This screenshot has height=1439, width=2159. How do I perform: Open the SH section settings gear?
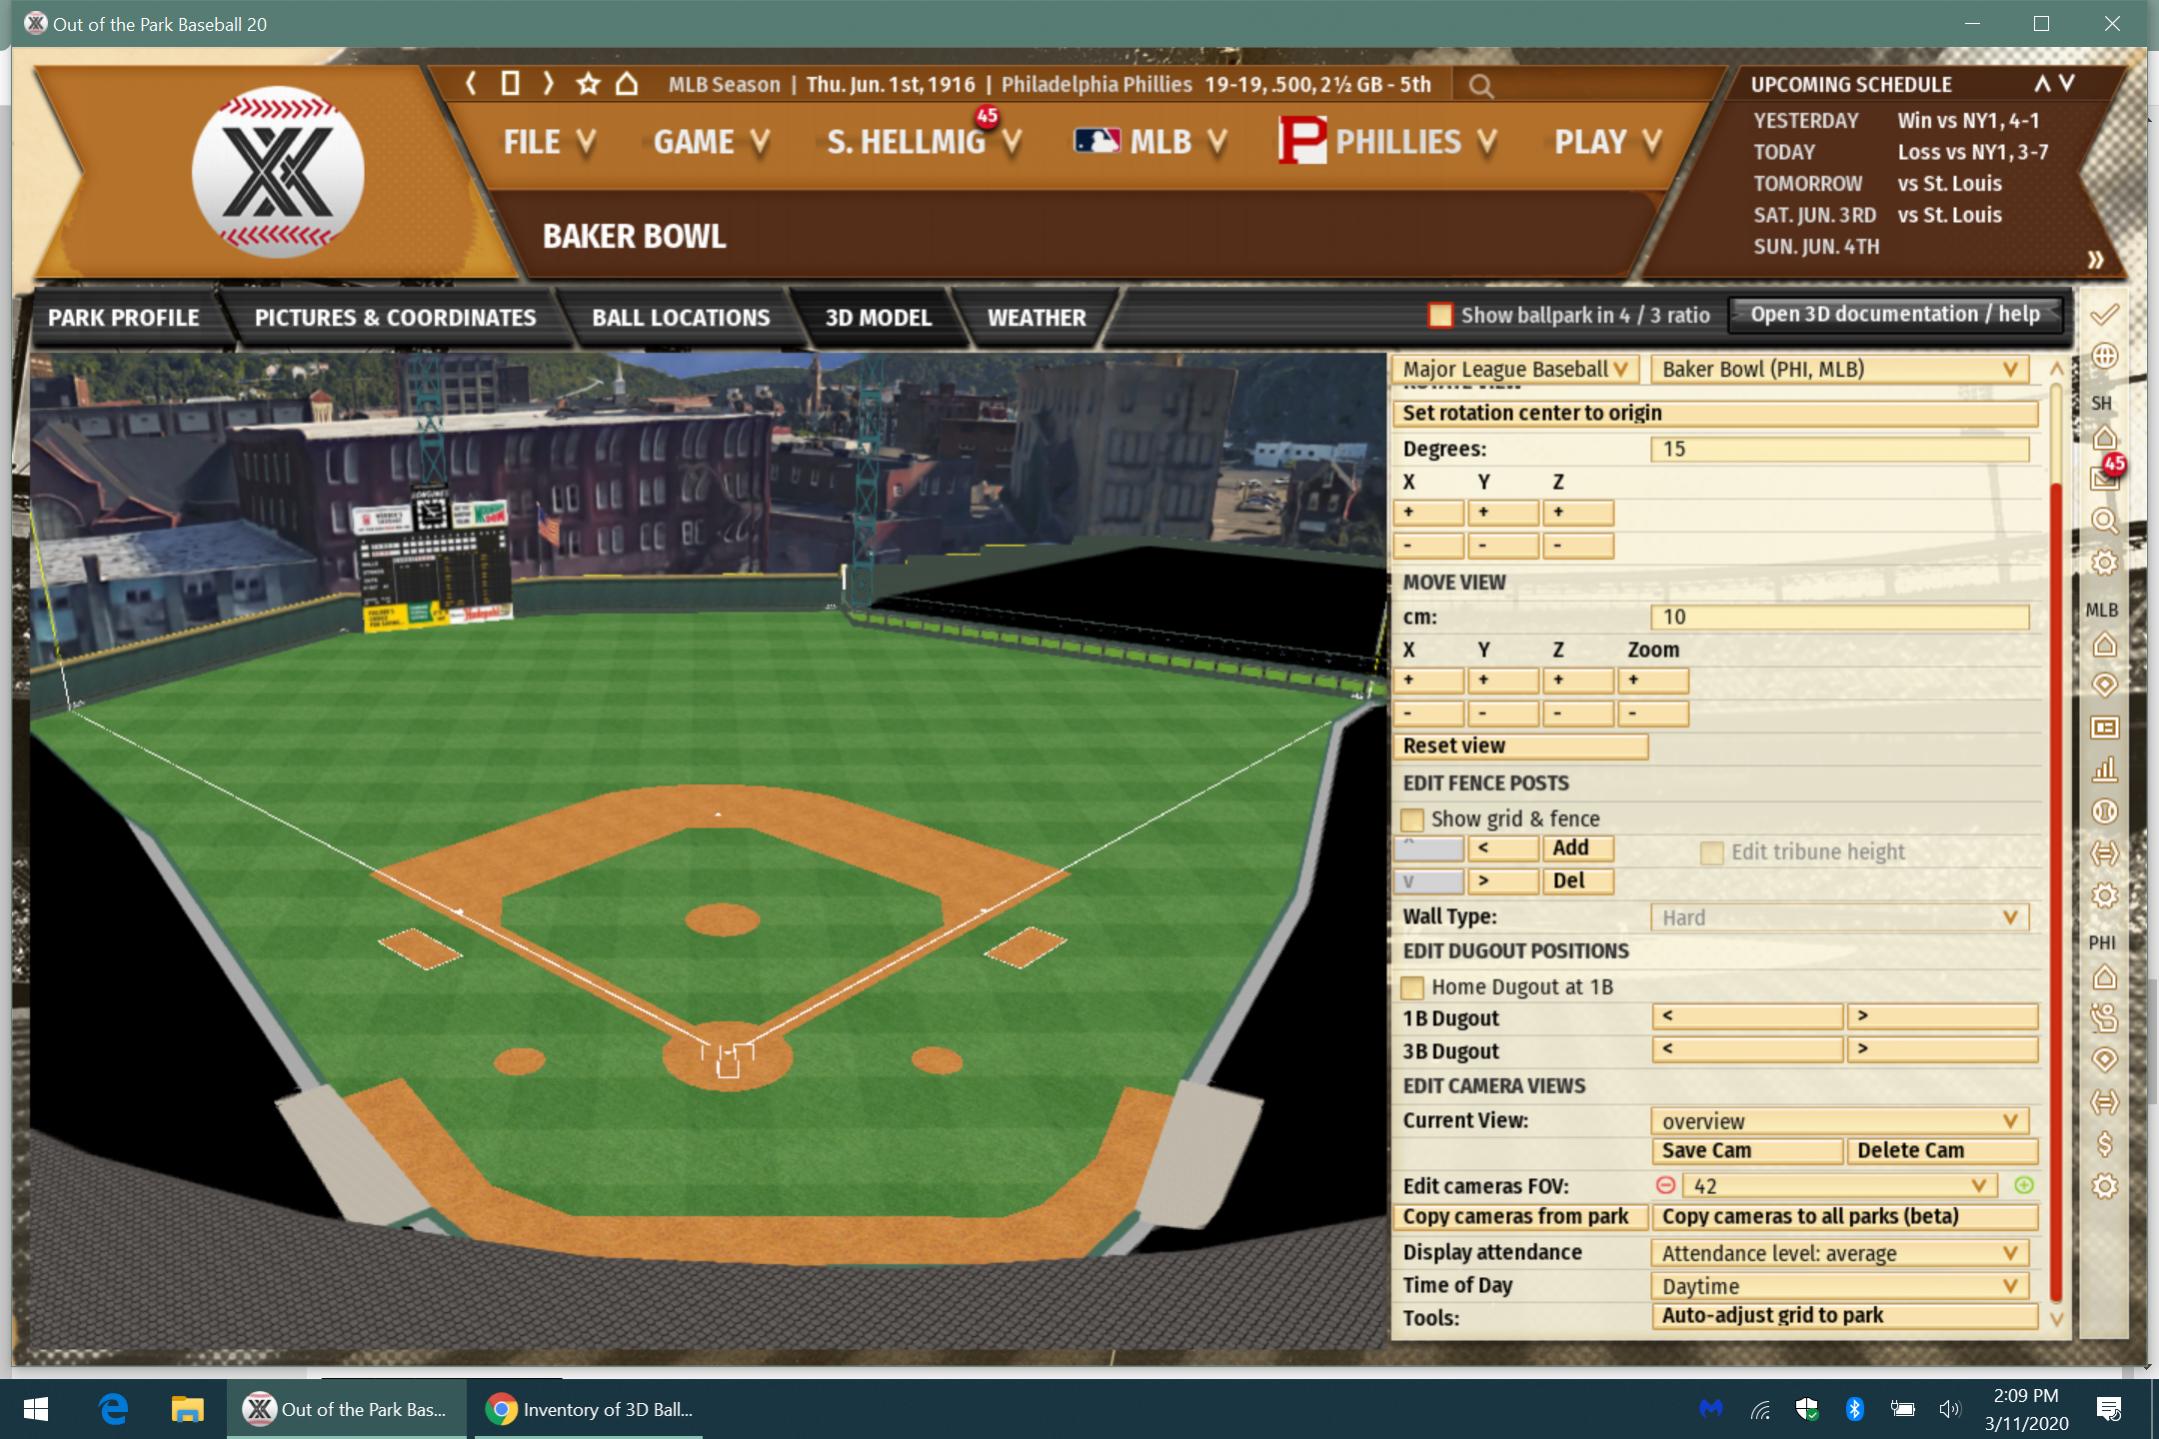tap(2104, 563)
